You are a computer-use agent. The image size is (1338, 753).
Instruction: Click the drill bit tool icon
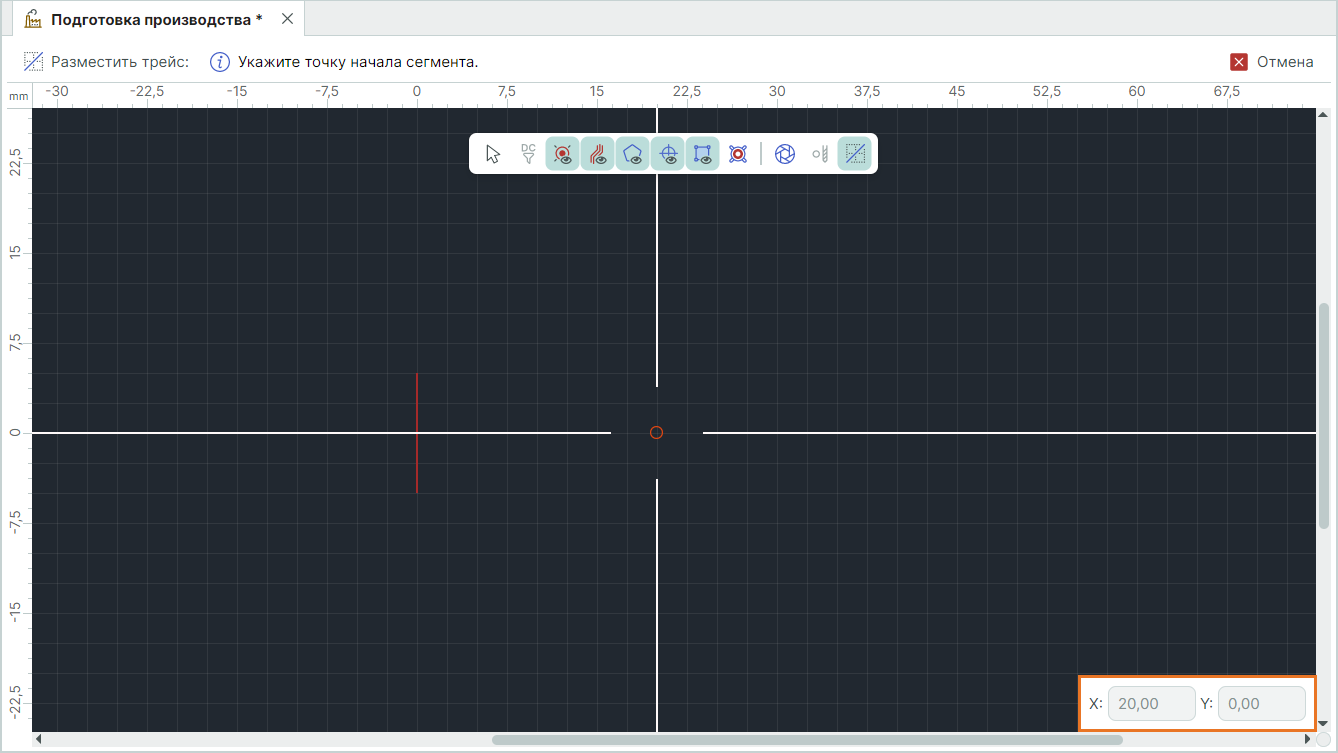point(820,154)
